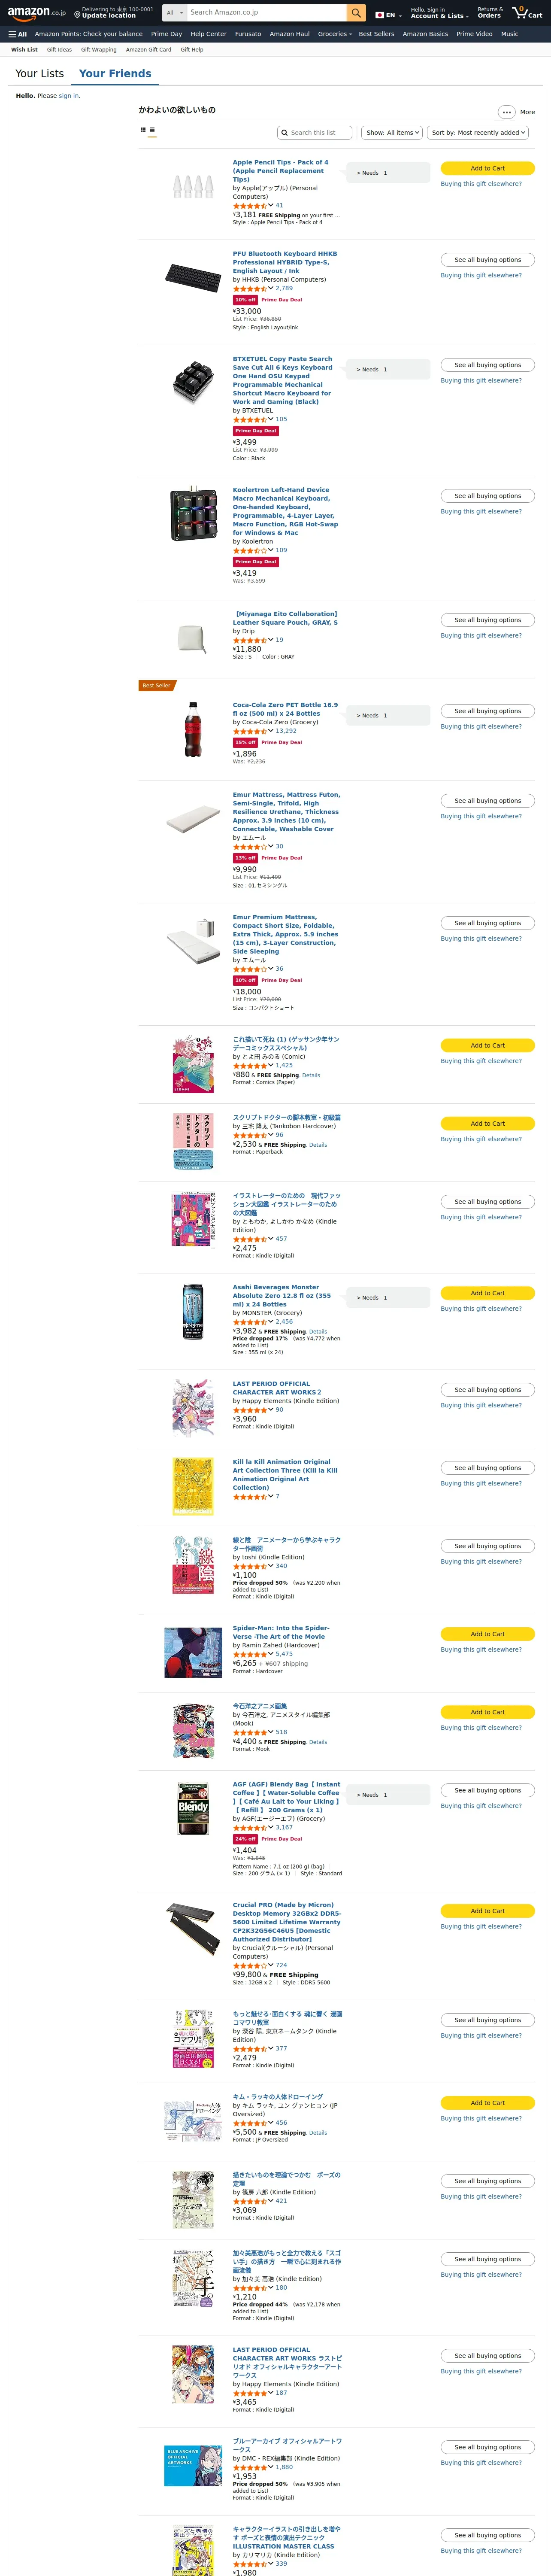551x2576 pixels.
Task: Switch to the Your Lists tab
Action: point(40,74)
